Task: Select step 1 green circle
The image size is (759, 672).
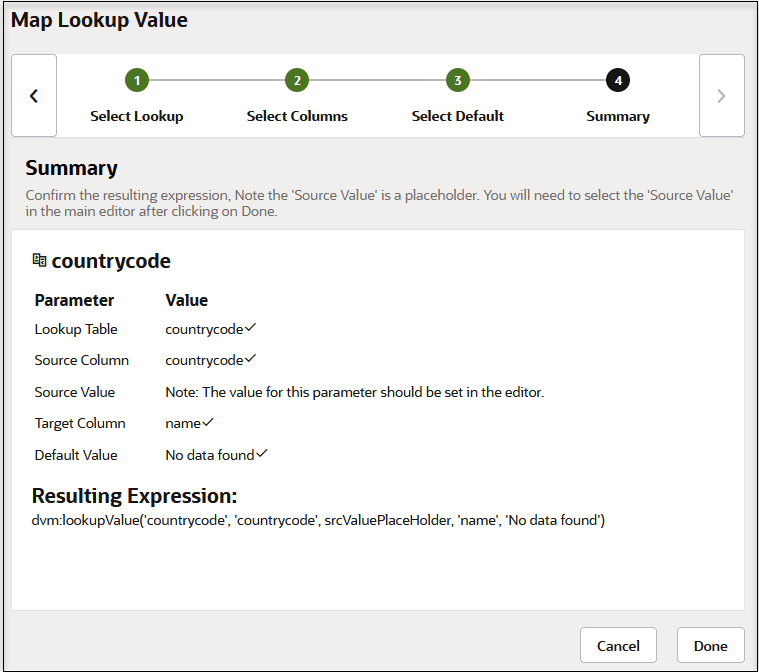Action: (x=137, y=80)
